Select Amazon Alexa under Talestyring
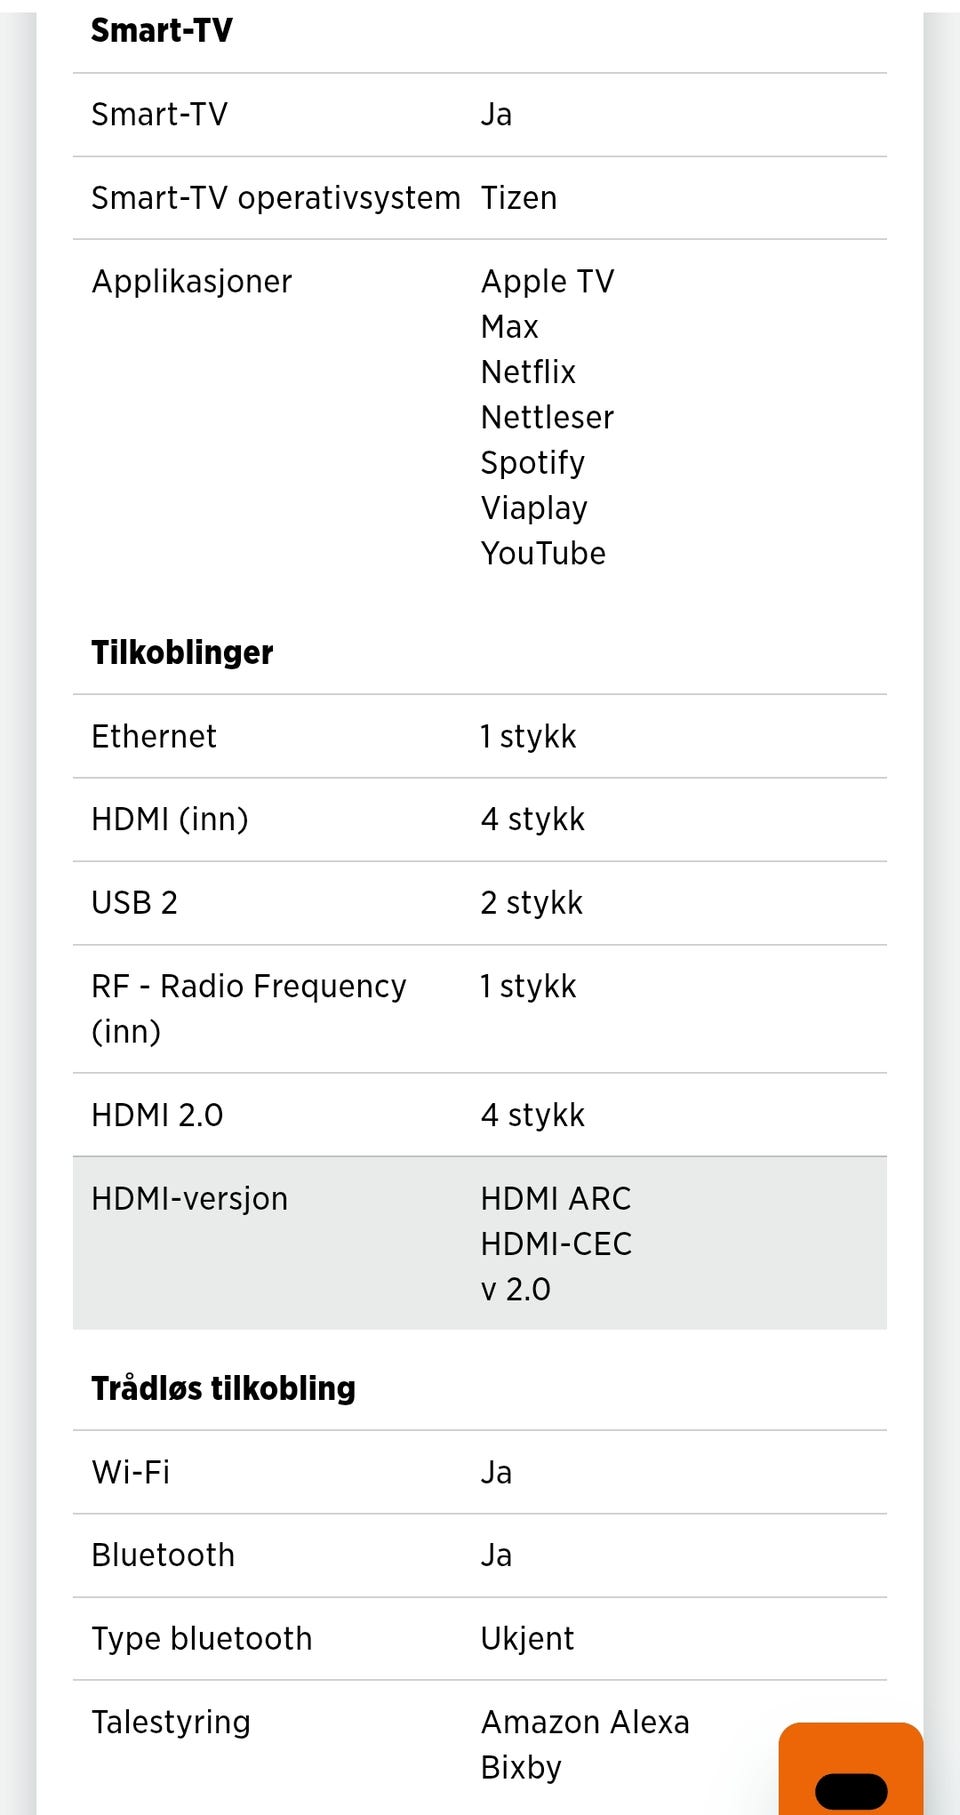Image resolution: width=960 pixels, height=1815 pixels. (585, 1722)
